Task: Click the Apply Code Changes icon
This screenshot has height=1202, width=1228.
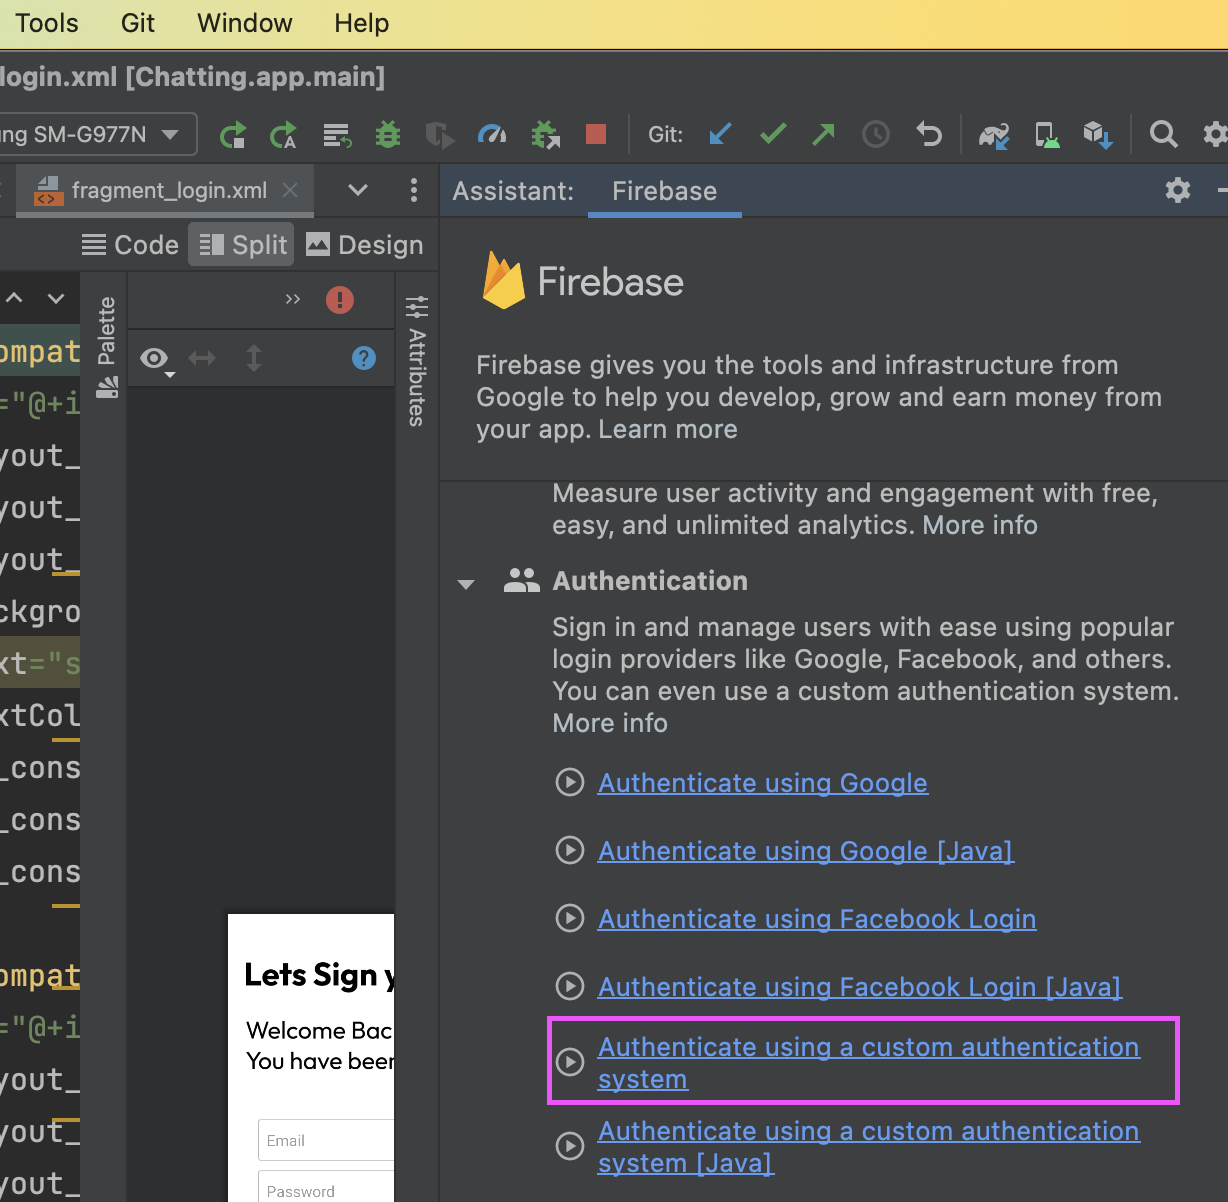Action: pos(337,134)
